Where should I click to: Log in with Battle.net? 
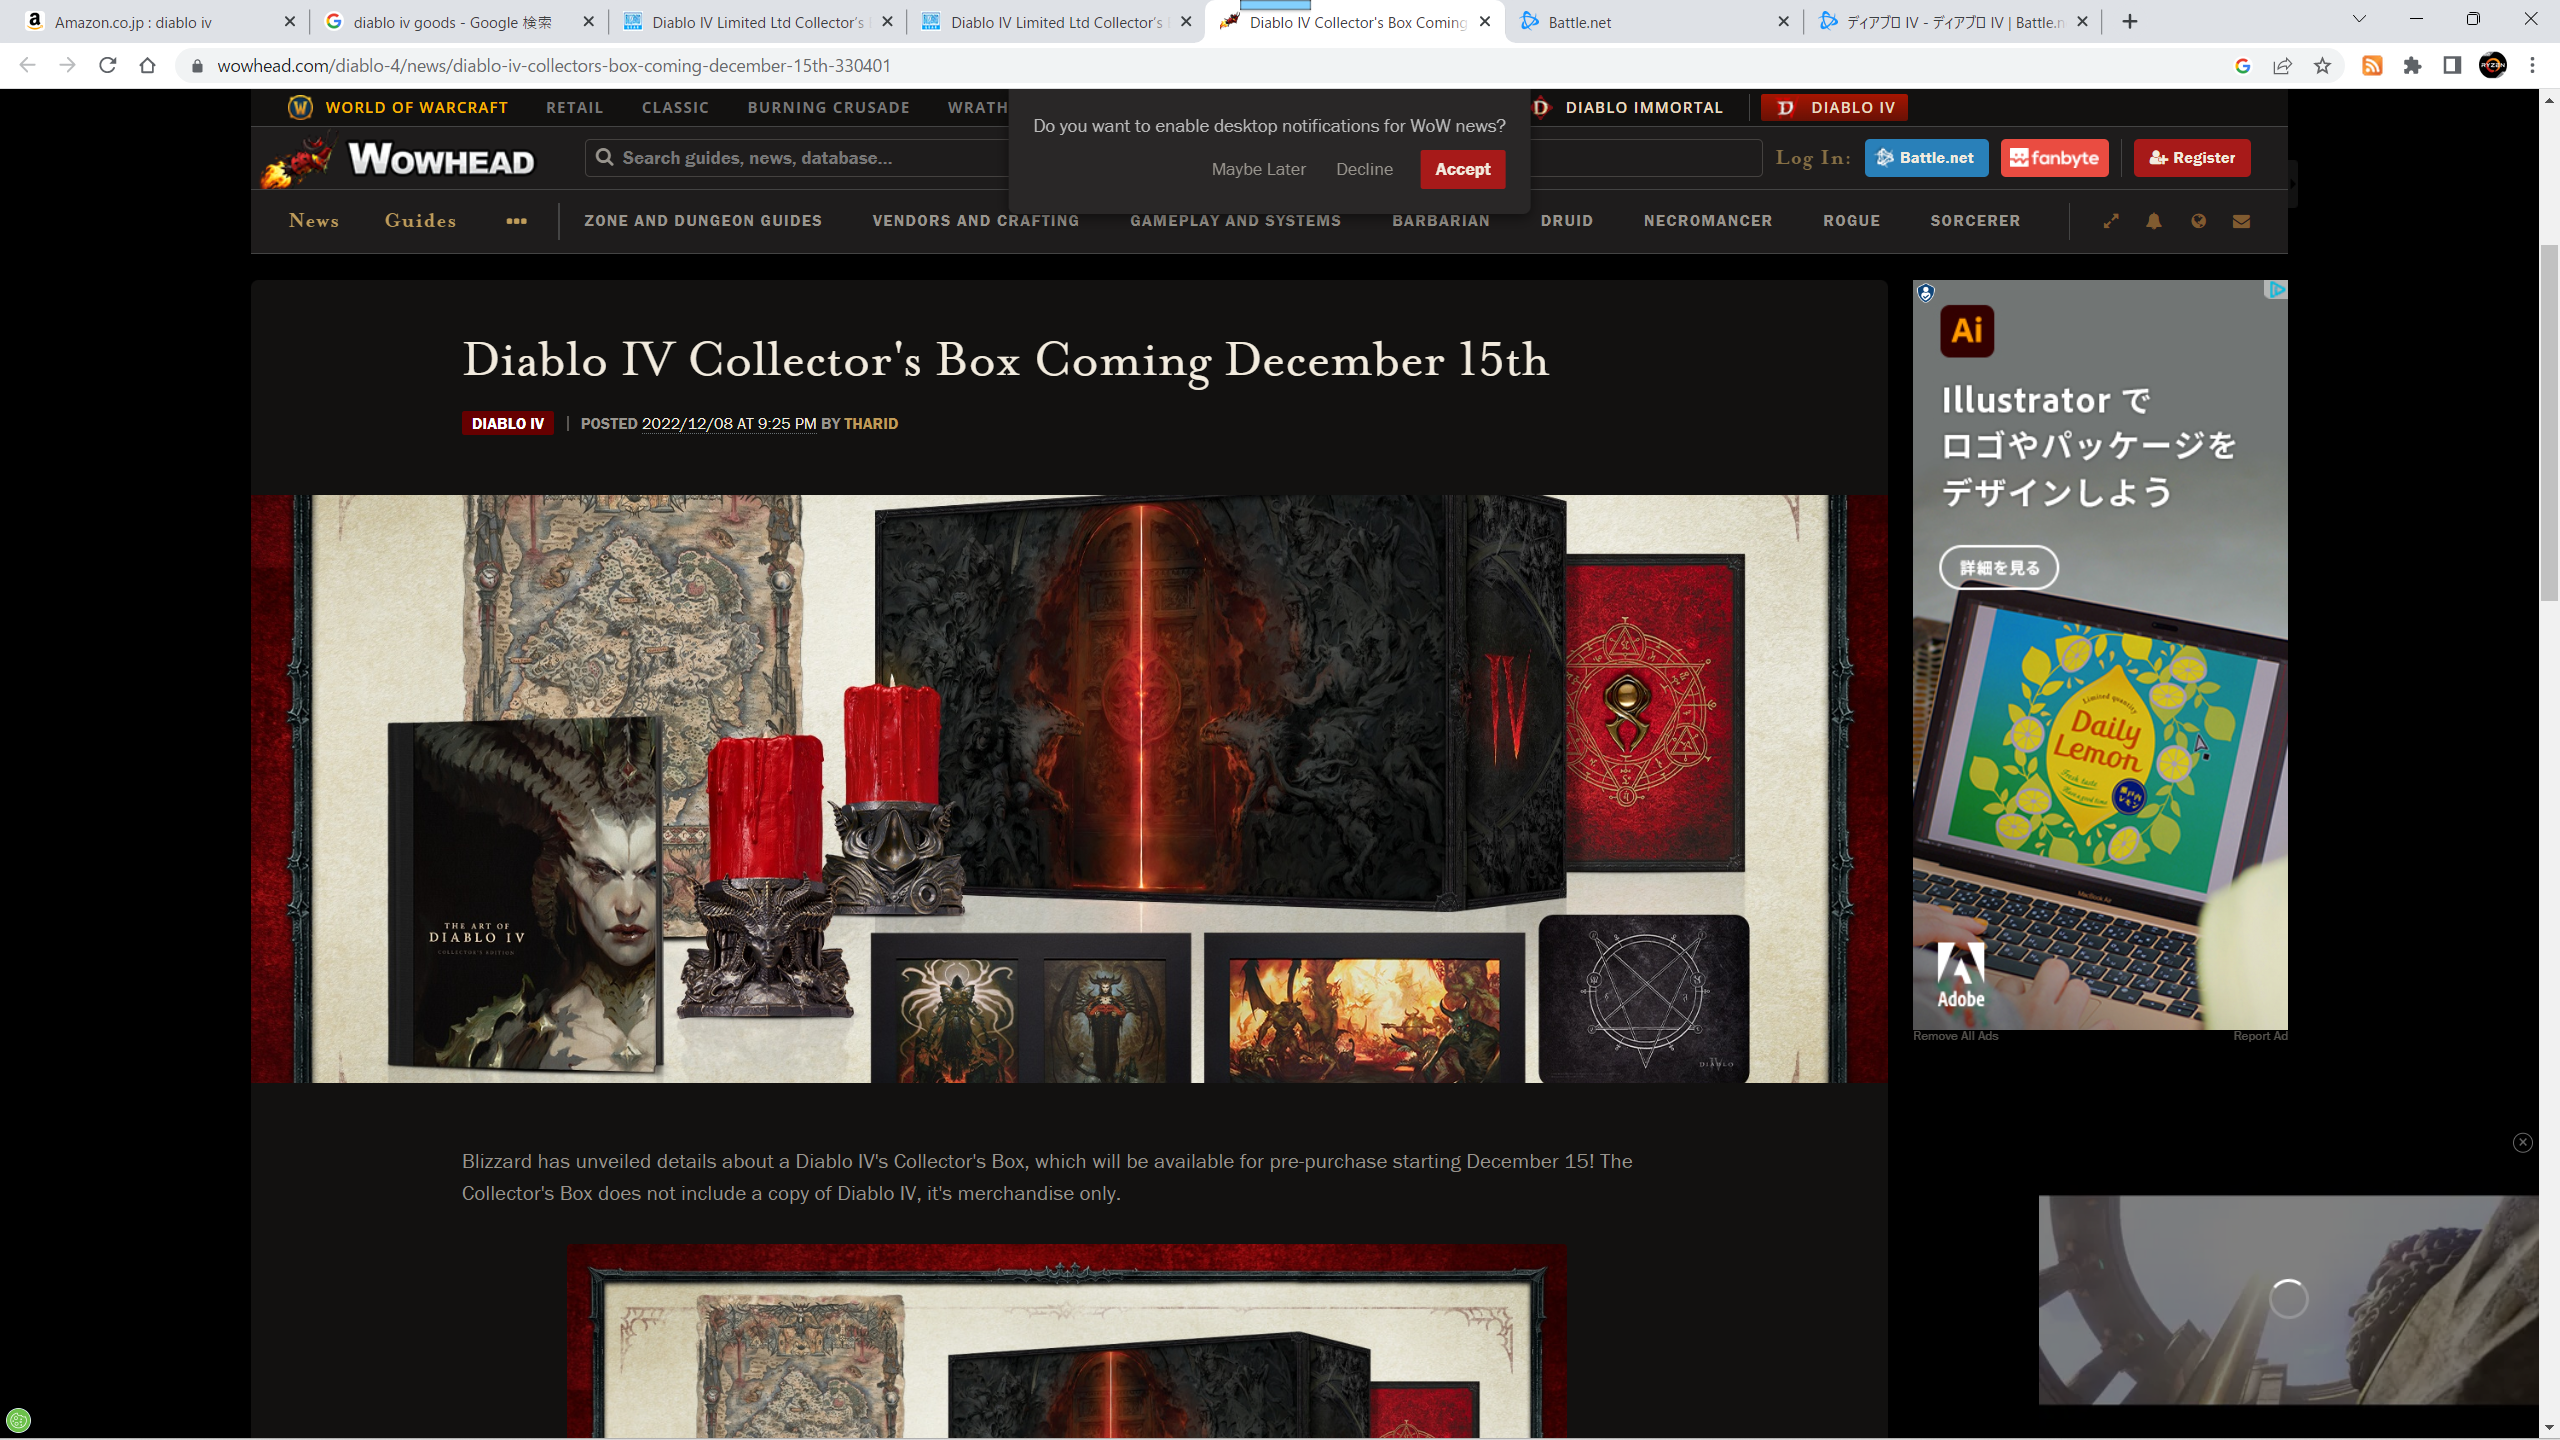tap(1926, 158)
